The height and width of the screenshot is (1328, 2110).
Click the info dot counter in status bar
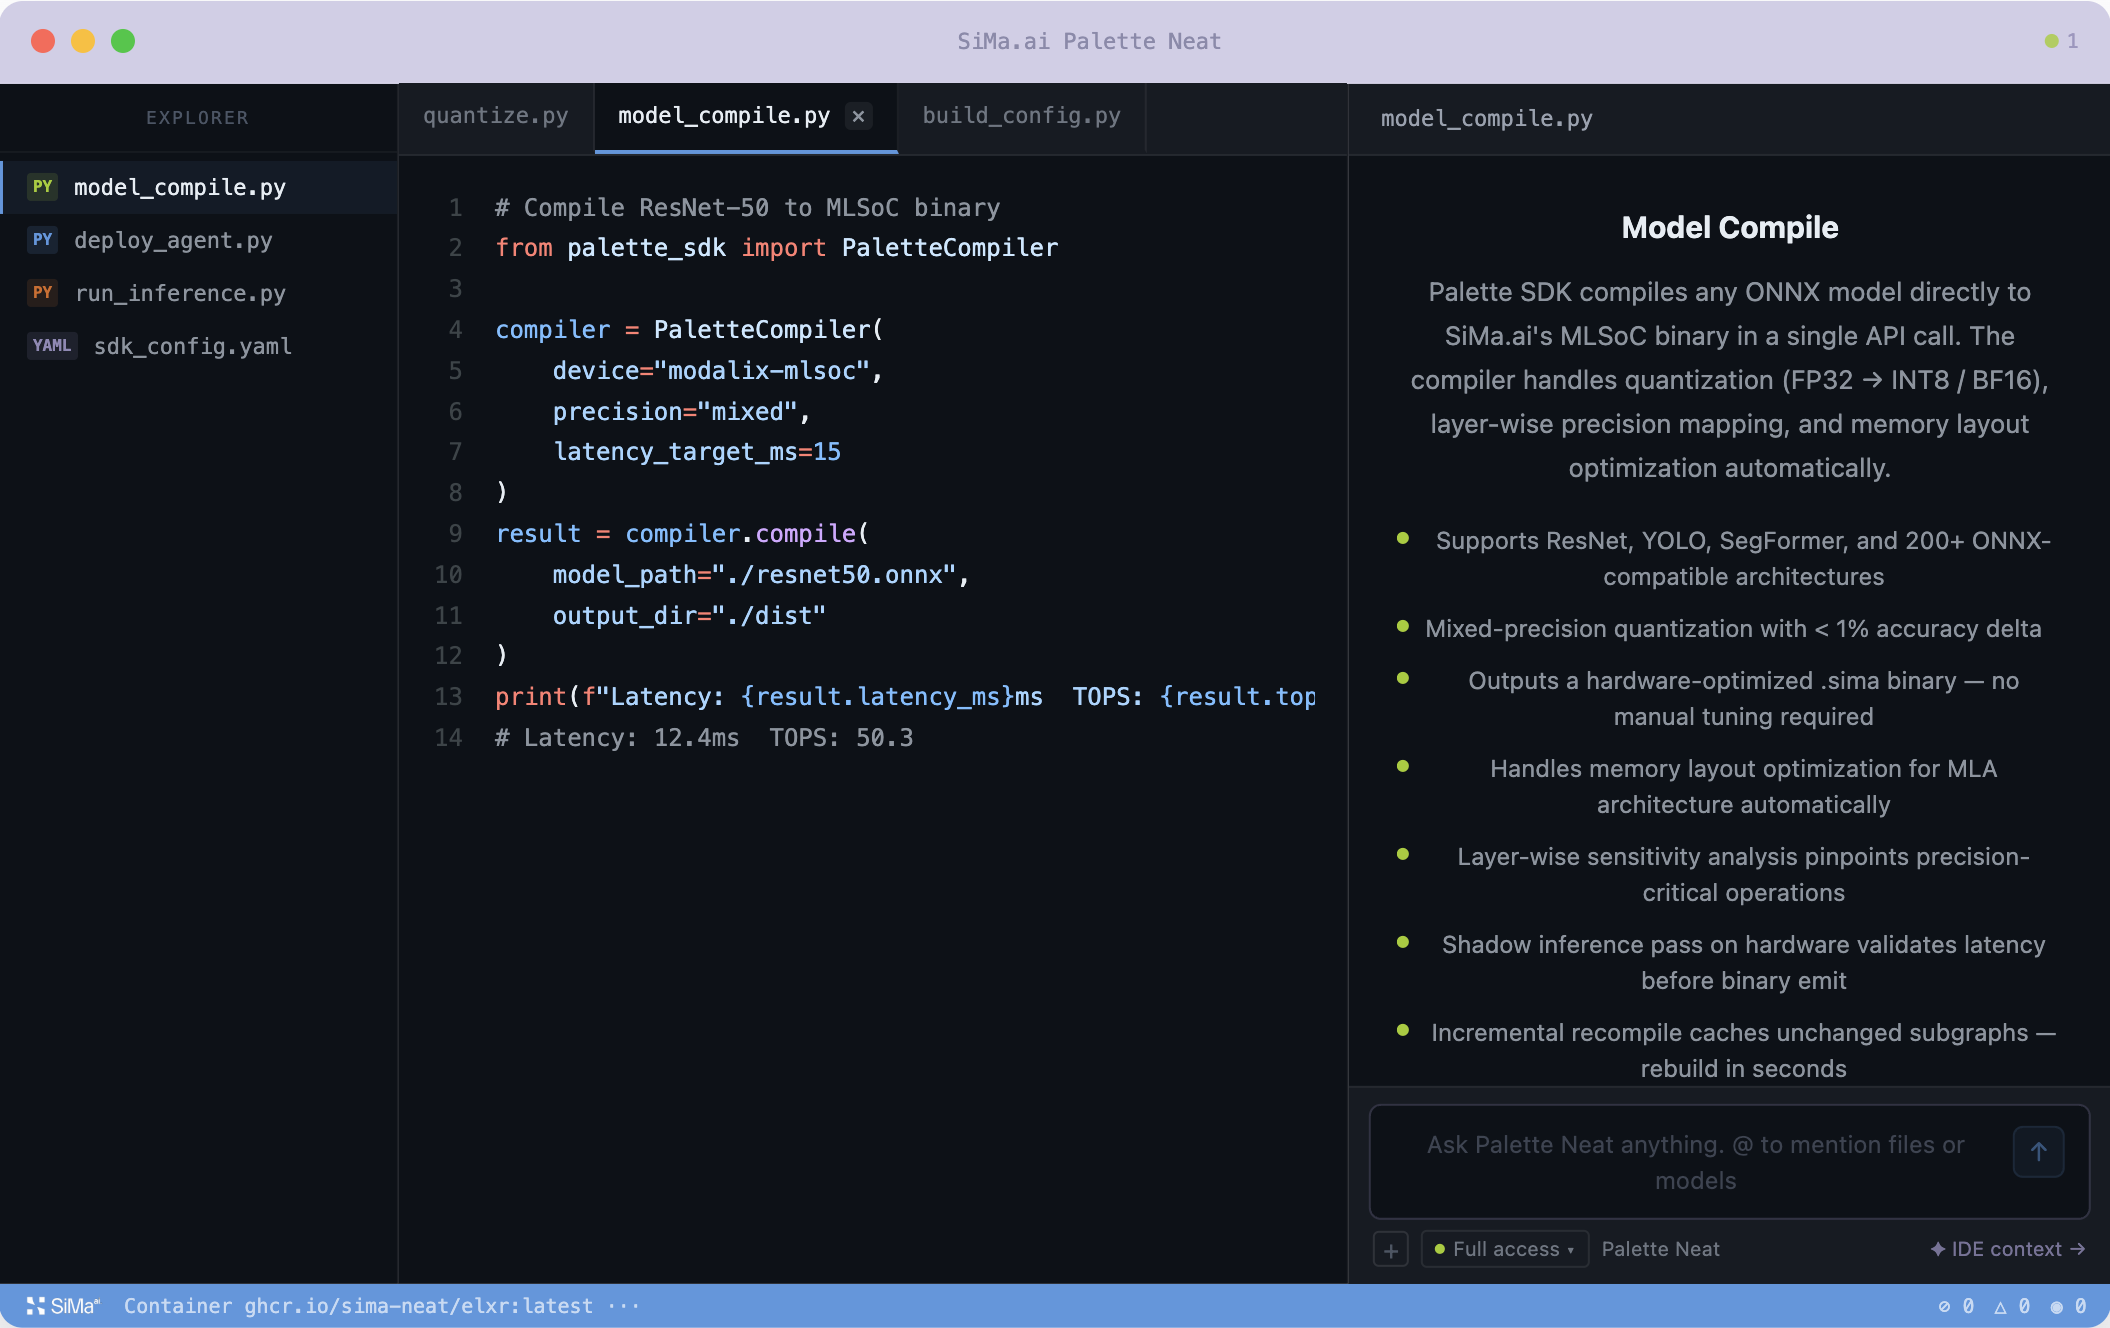[x=2068, y=1306]
